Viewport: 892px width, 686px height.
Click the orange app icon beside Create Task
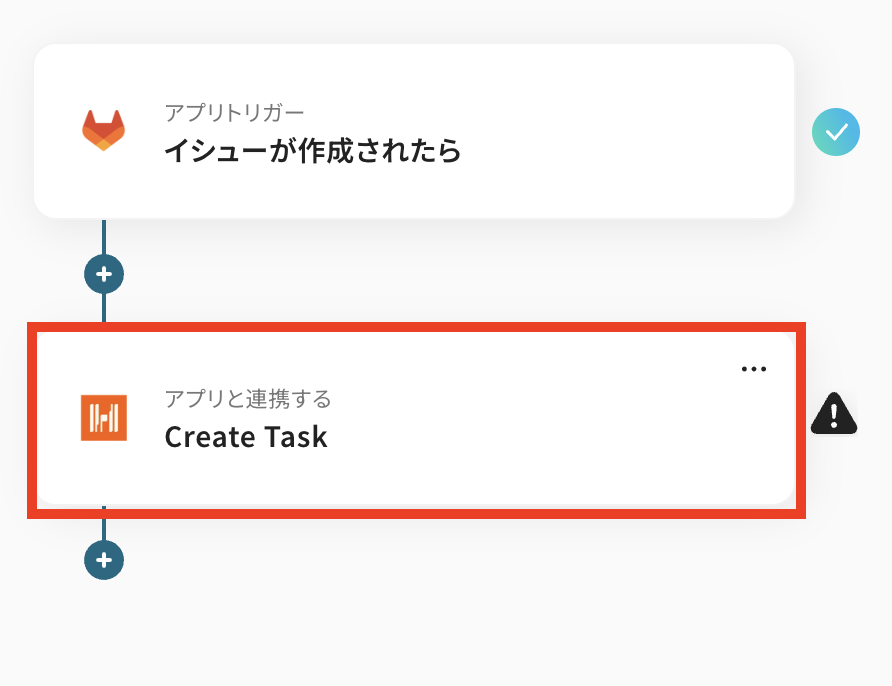click(x=104, y=418)
